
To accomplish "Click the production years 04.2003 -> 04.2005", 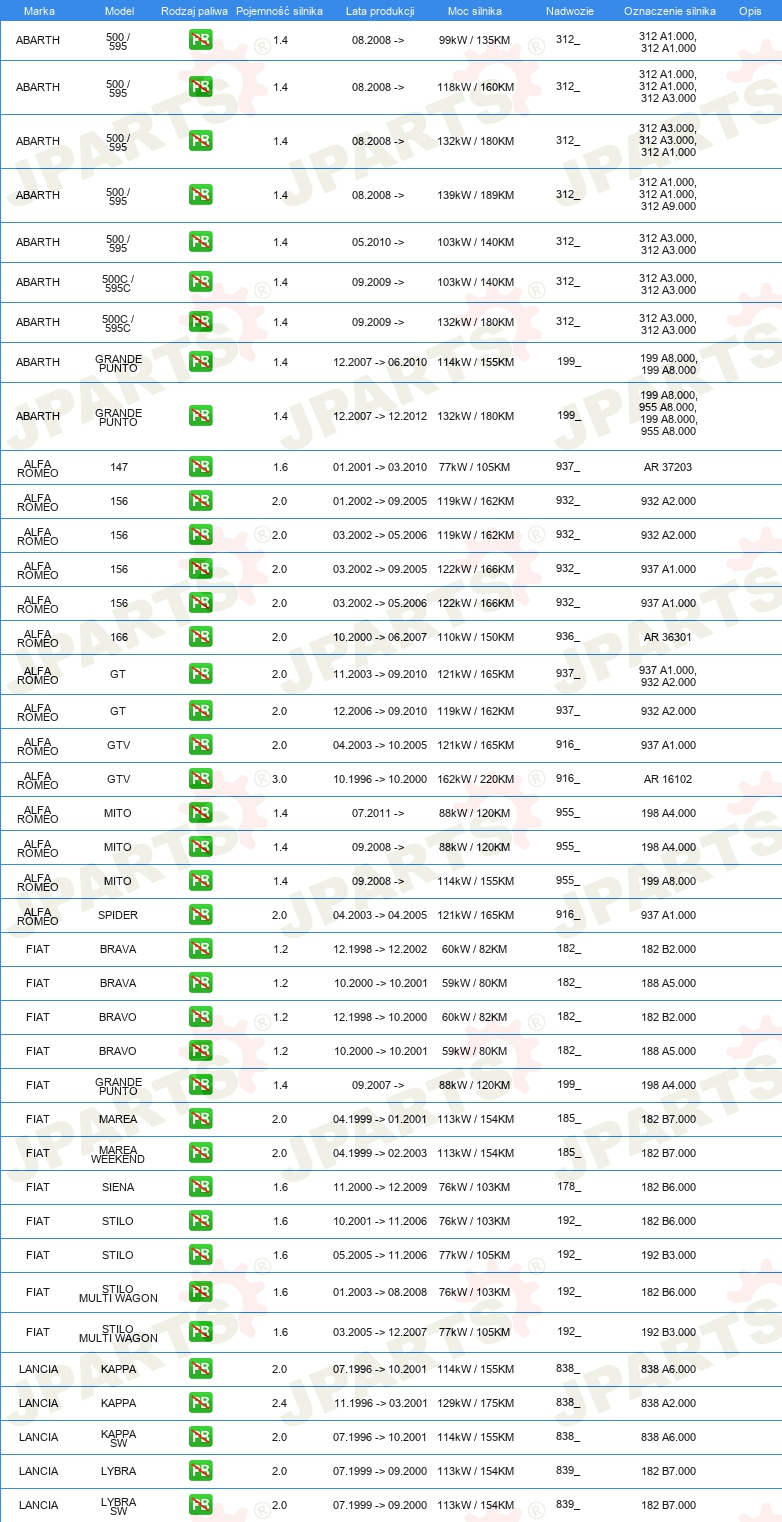I will pos(380,915).
